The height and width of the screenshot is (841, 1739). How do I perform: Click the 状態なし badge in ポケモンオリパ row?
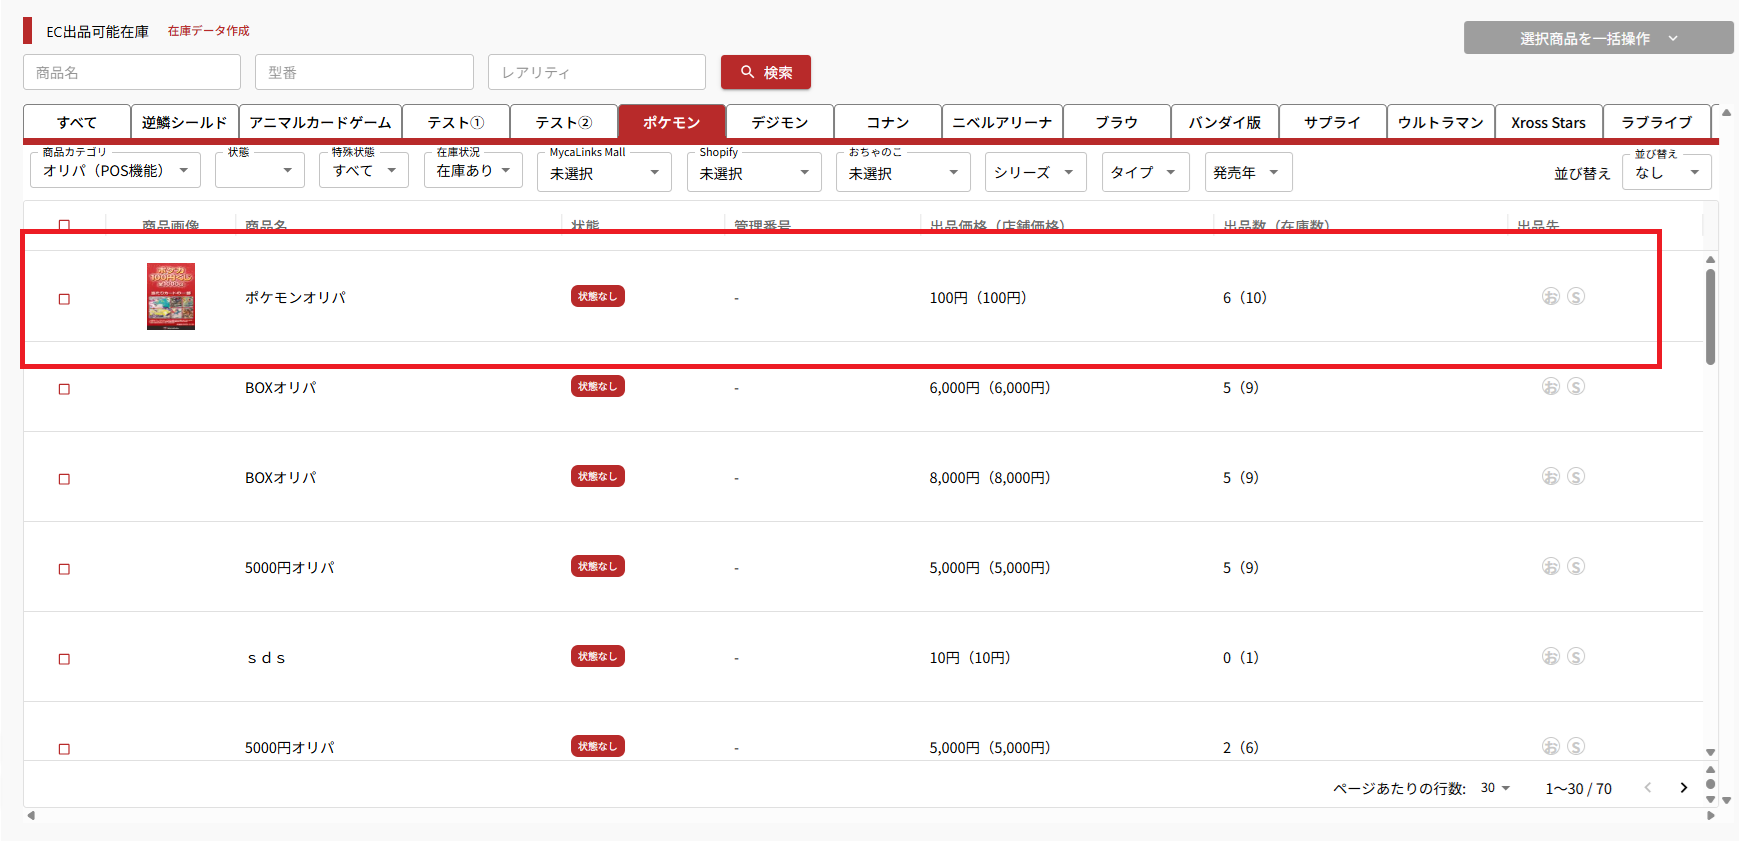(597, 297)
